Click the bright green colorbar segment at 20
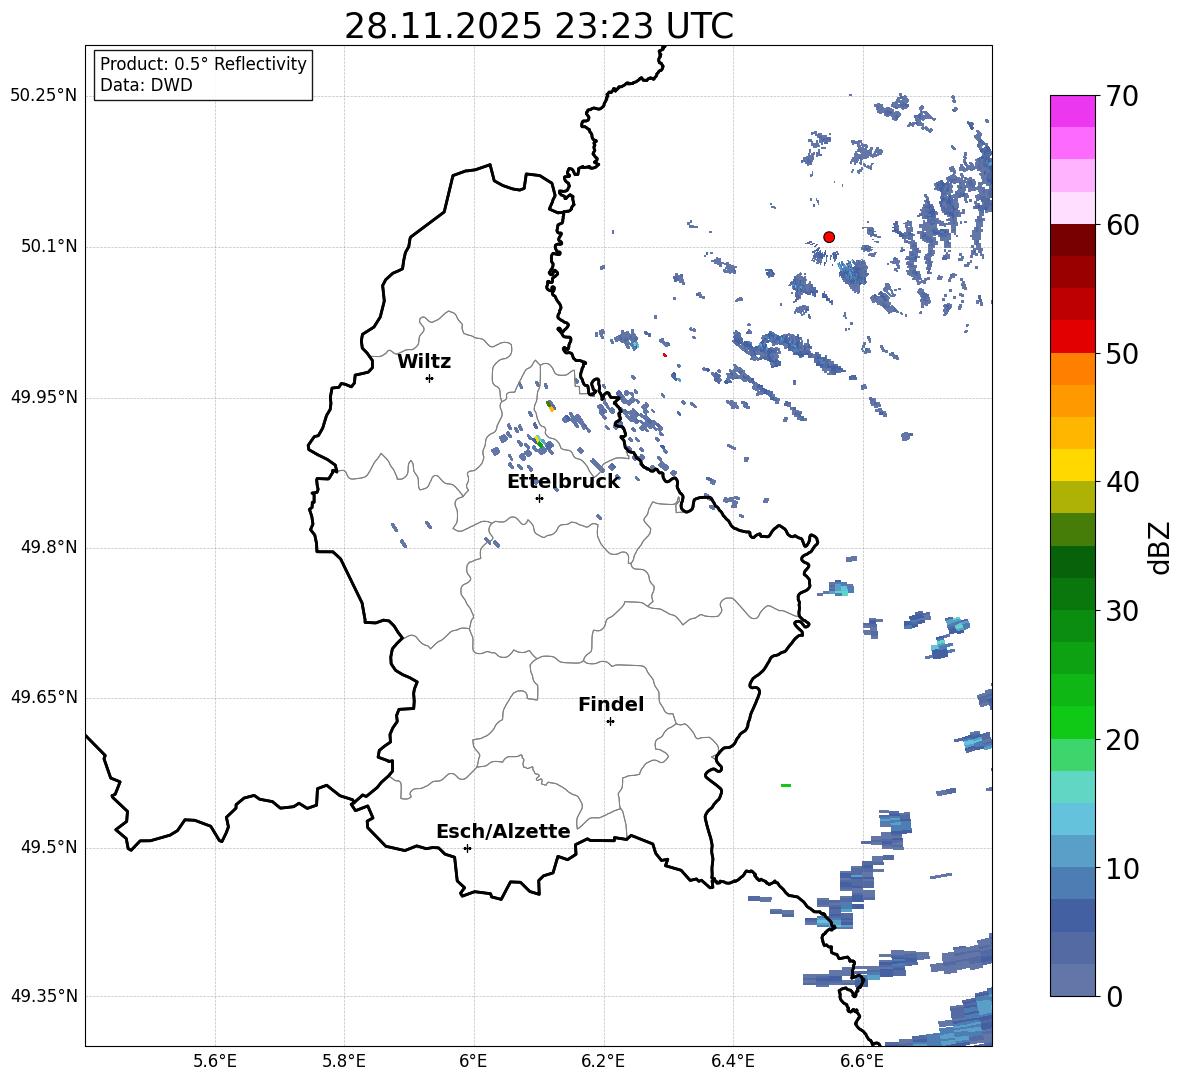Image resolution: width=1184 pixels, height=1081 pixels. [x=1072, y=722]
